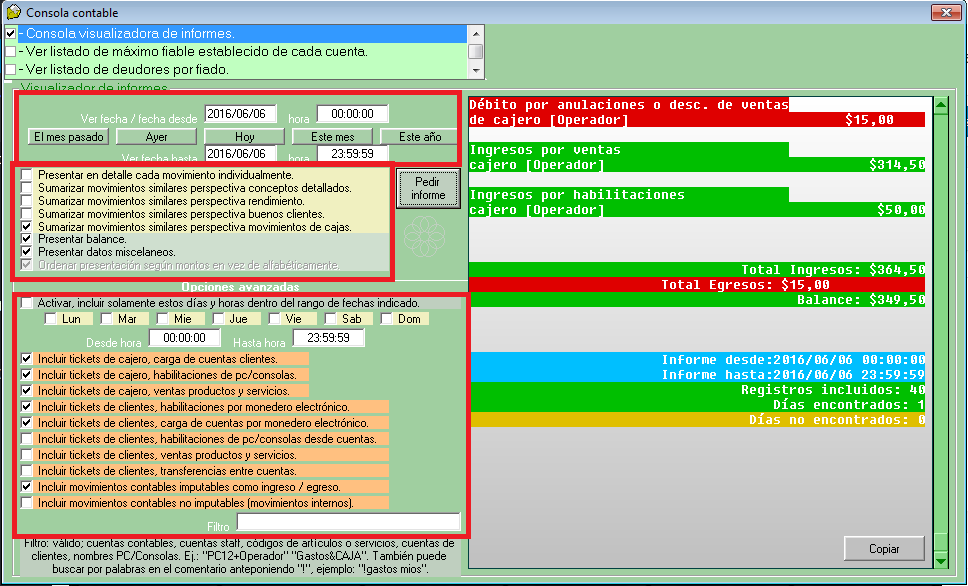Click the 'Débito por anulaciones' report row
This screenshot has width=968, height=586.
[x=697, y=112]
